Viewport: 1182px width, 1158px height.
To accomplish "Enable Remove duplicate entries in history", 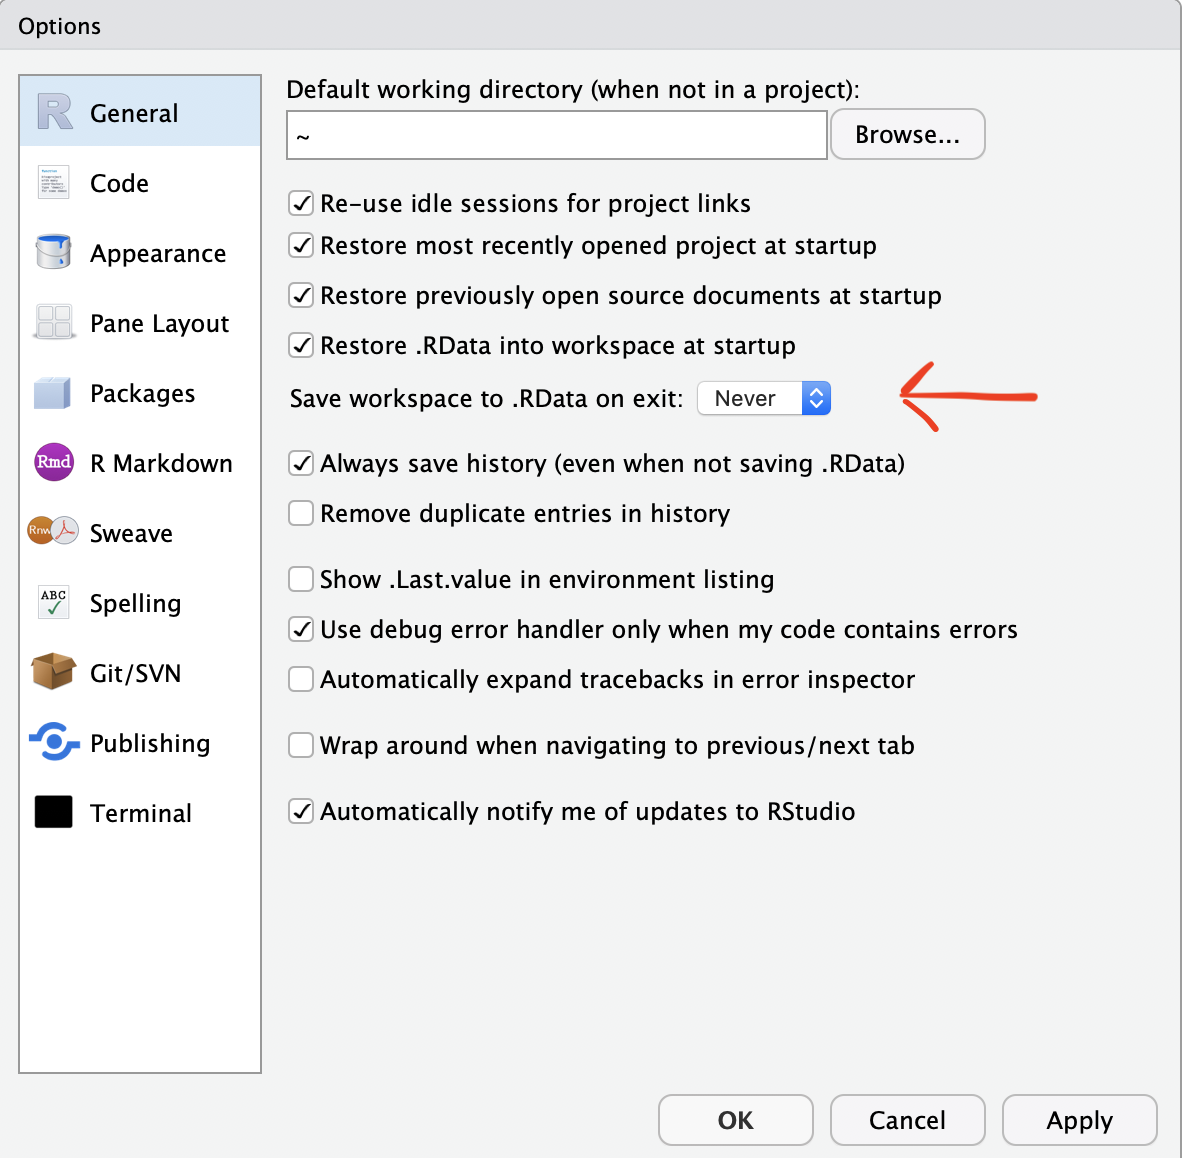I will (301, 513).
